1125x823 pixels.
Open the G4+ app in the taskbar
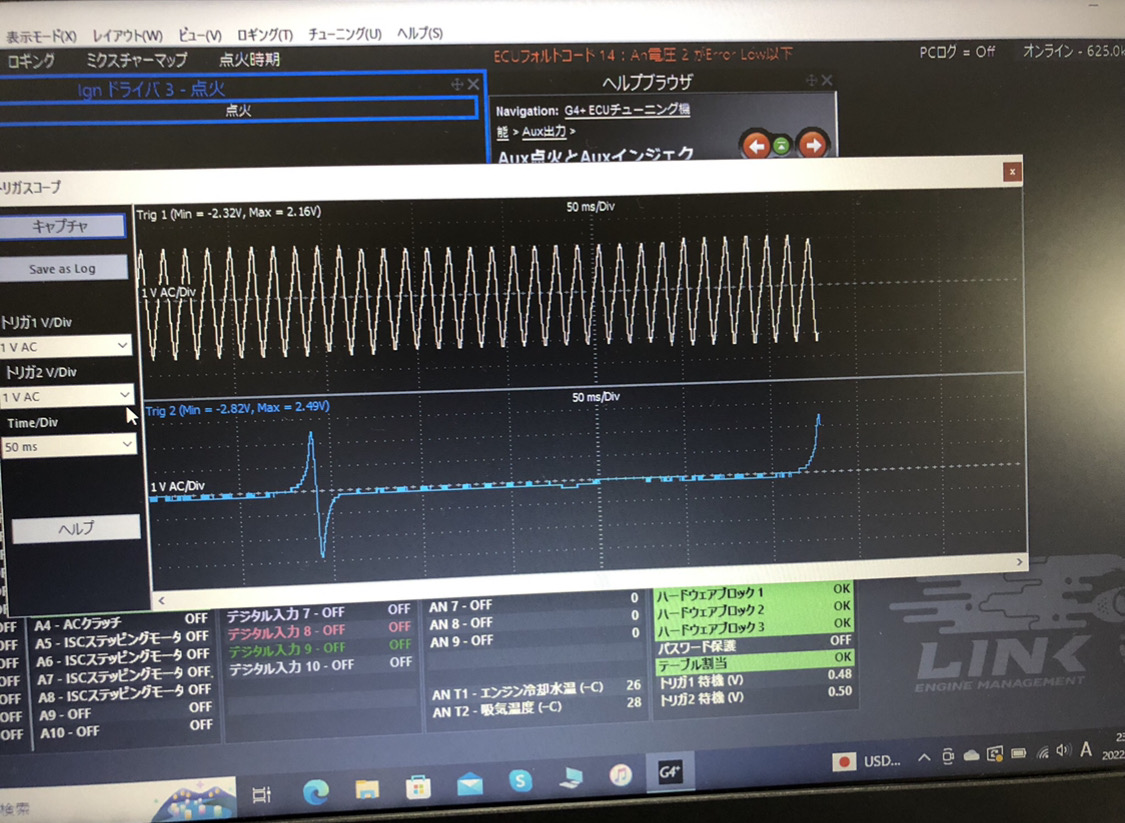[x=669, y=775]
